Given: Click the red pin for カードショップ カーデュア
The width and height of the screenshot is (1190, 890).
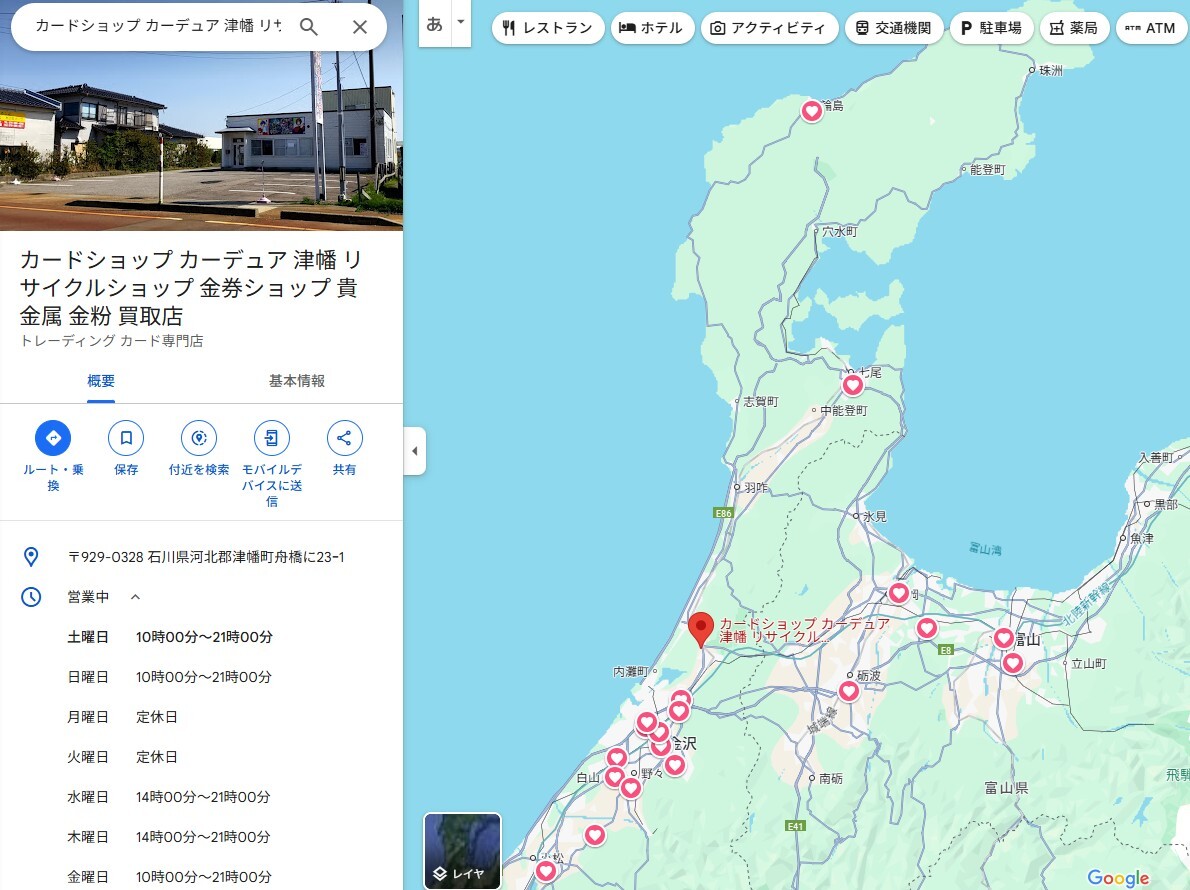Looking at the screenshot, I should tap(700, 629).
